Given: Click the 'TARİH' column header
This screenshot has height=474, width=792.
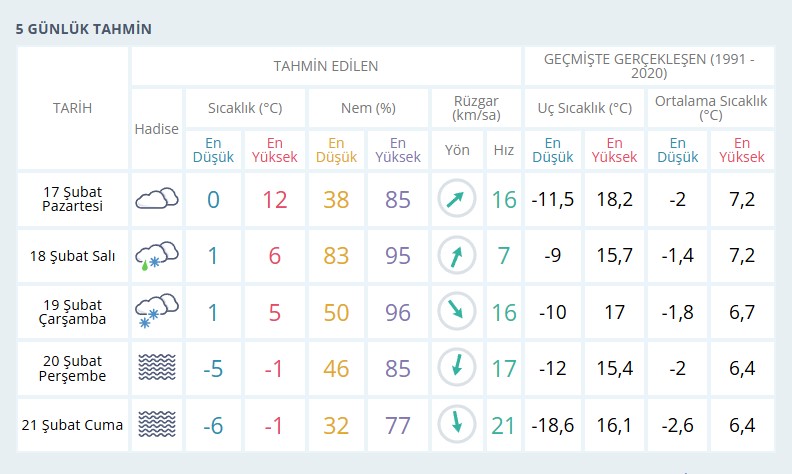Looking at the screenshot, I should 72,108.
